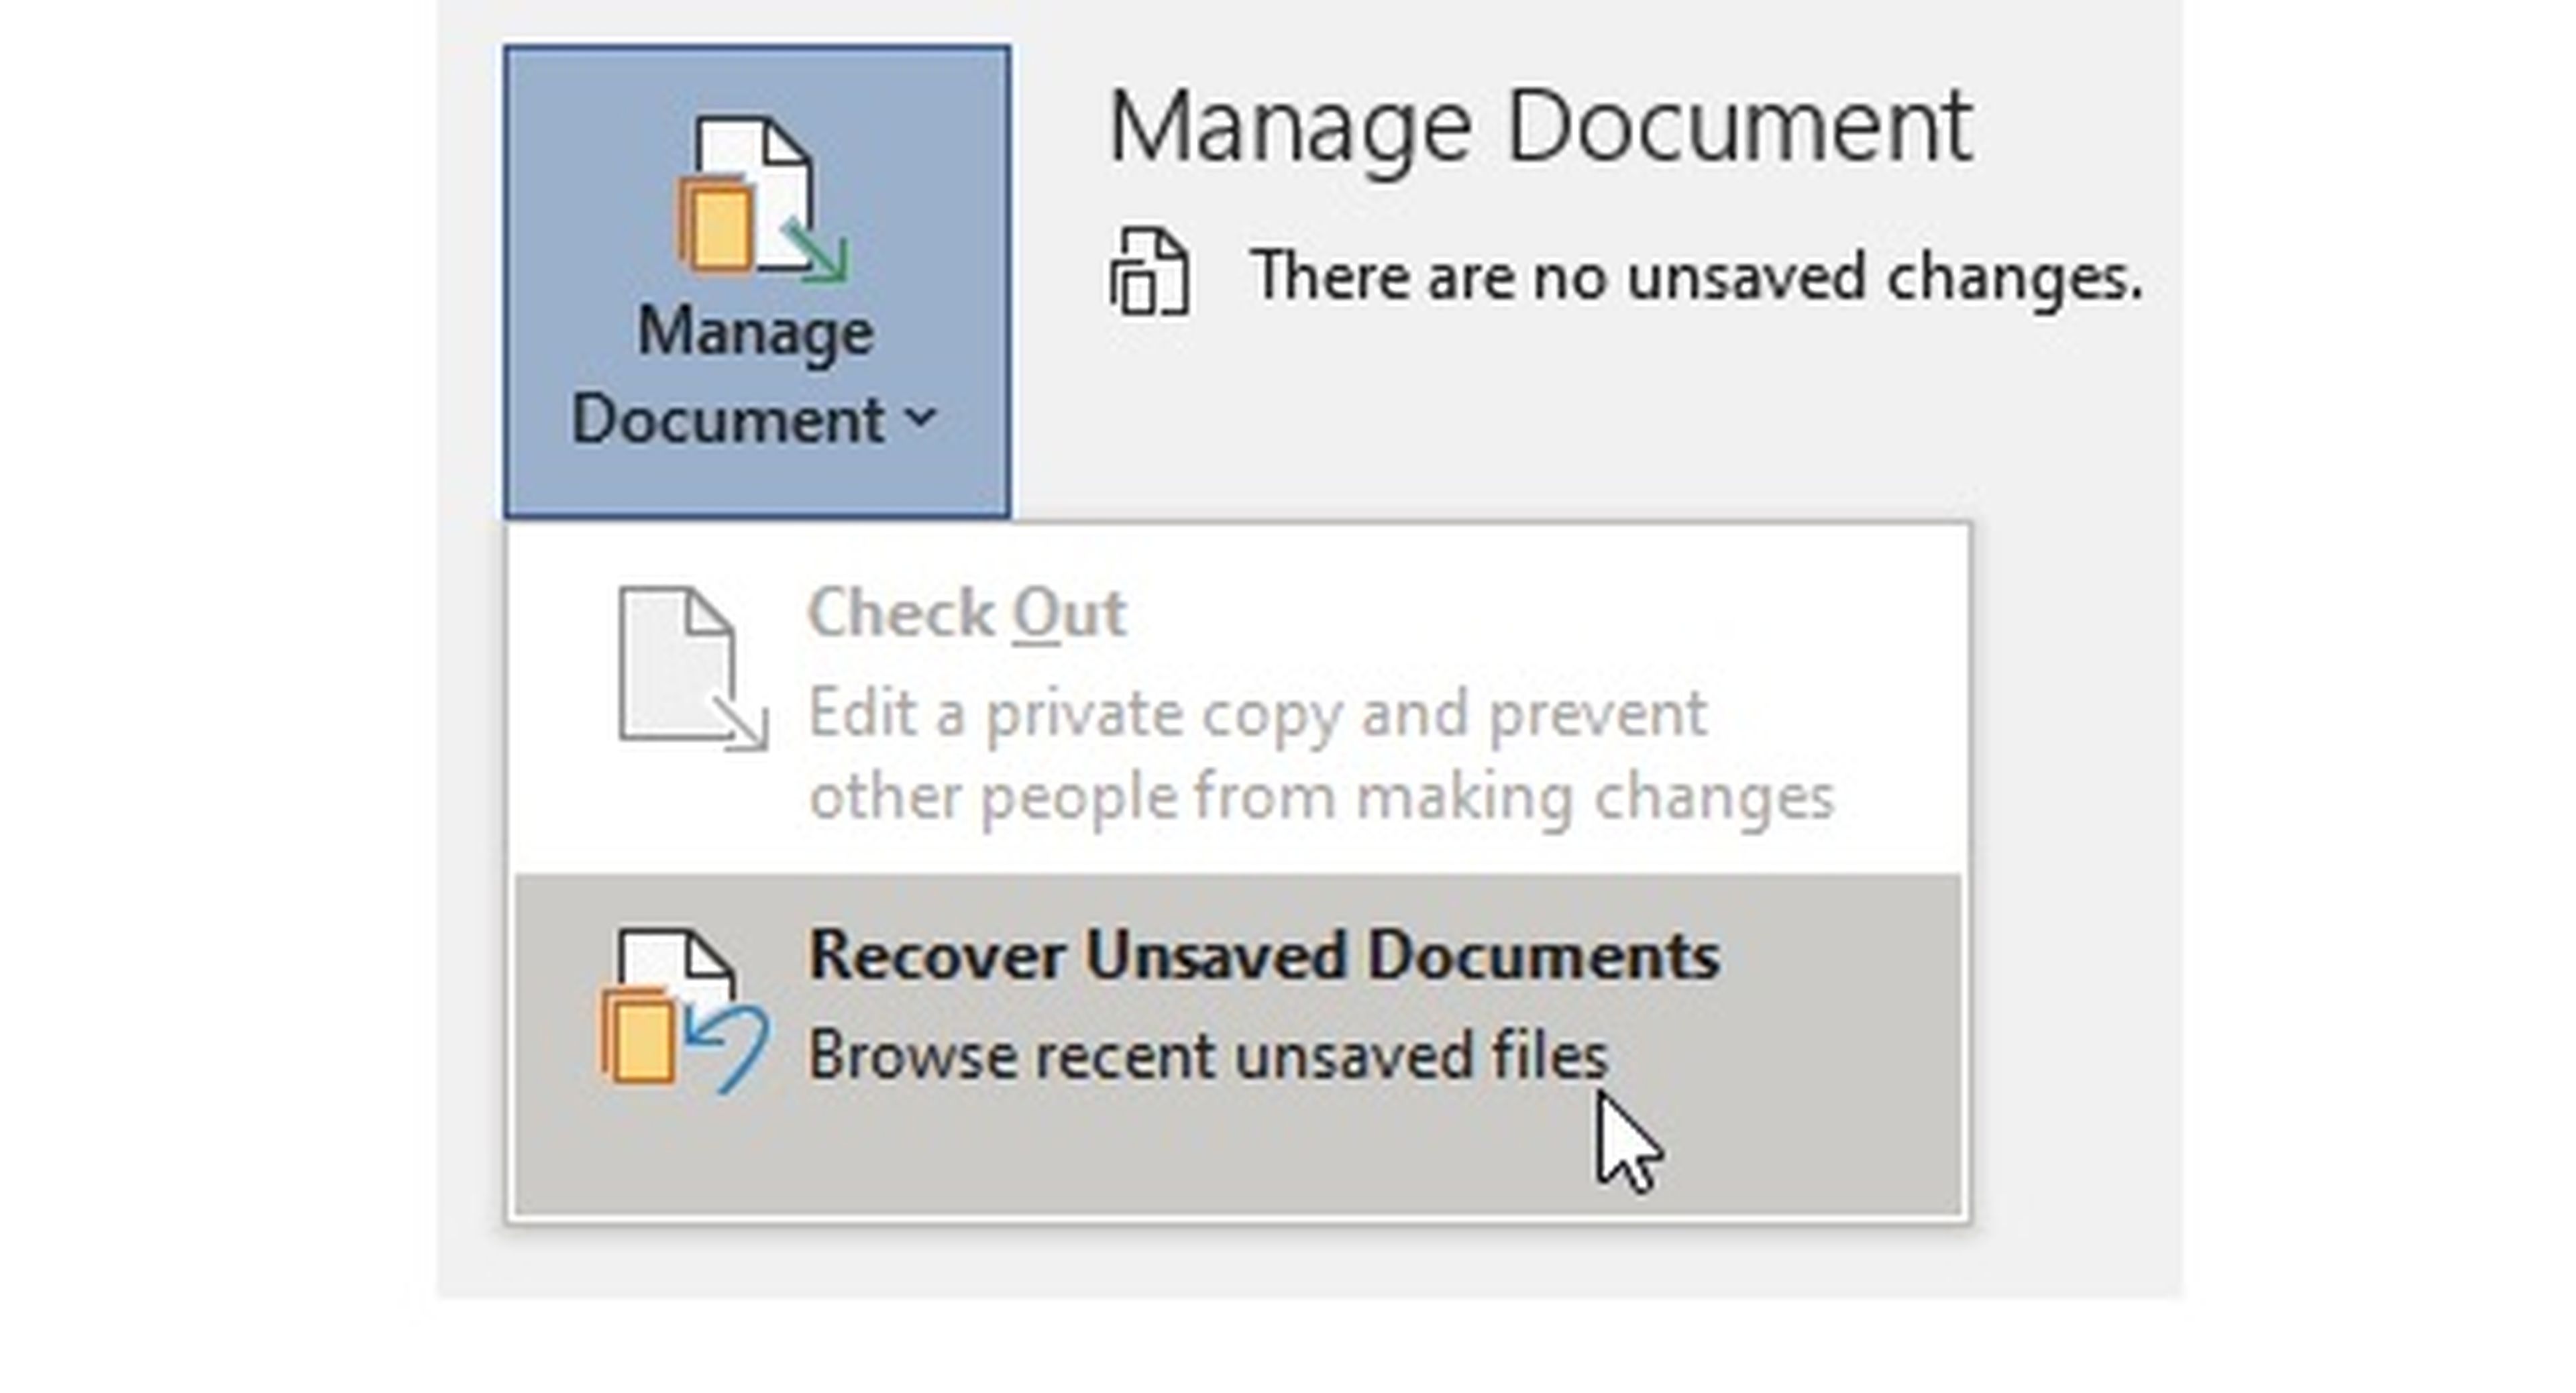Click 'Browse recent unsaved files' description
Screen dimensions: 2576x1393
click(1208, 1056)
